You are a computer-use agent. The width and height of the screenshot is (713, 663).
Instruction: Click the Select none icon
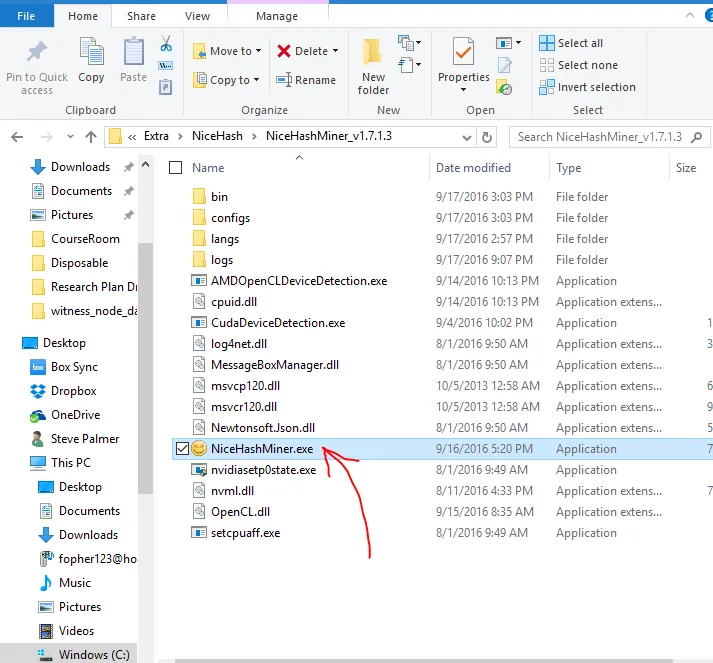pyautogui.click(x=547, y=65)
